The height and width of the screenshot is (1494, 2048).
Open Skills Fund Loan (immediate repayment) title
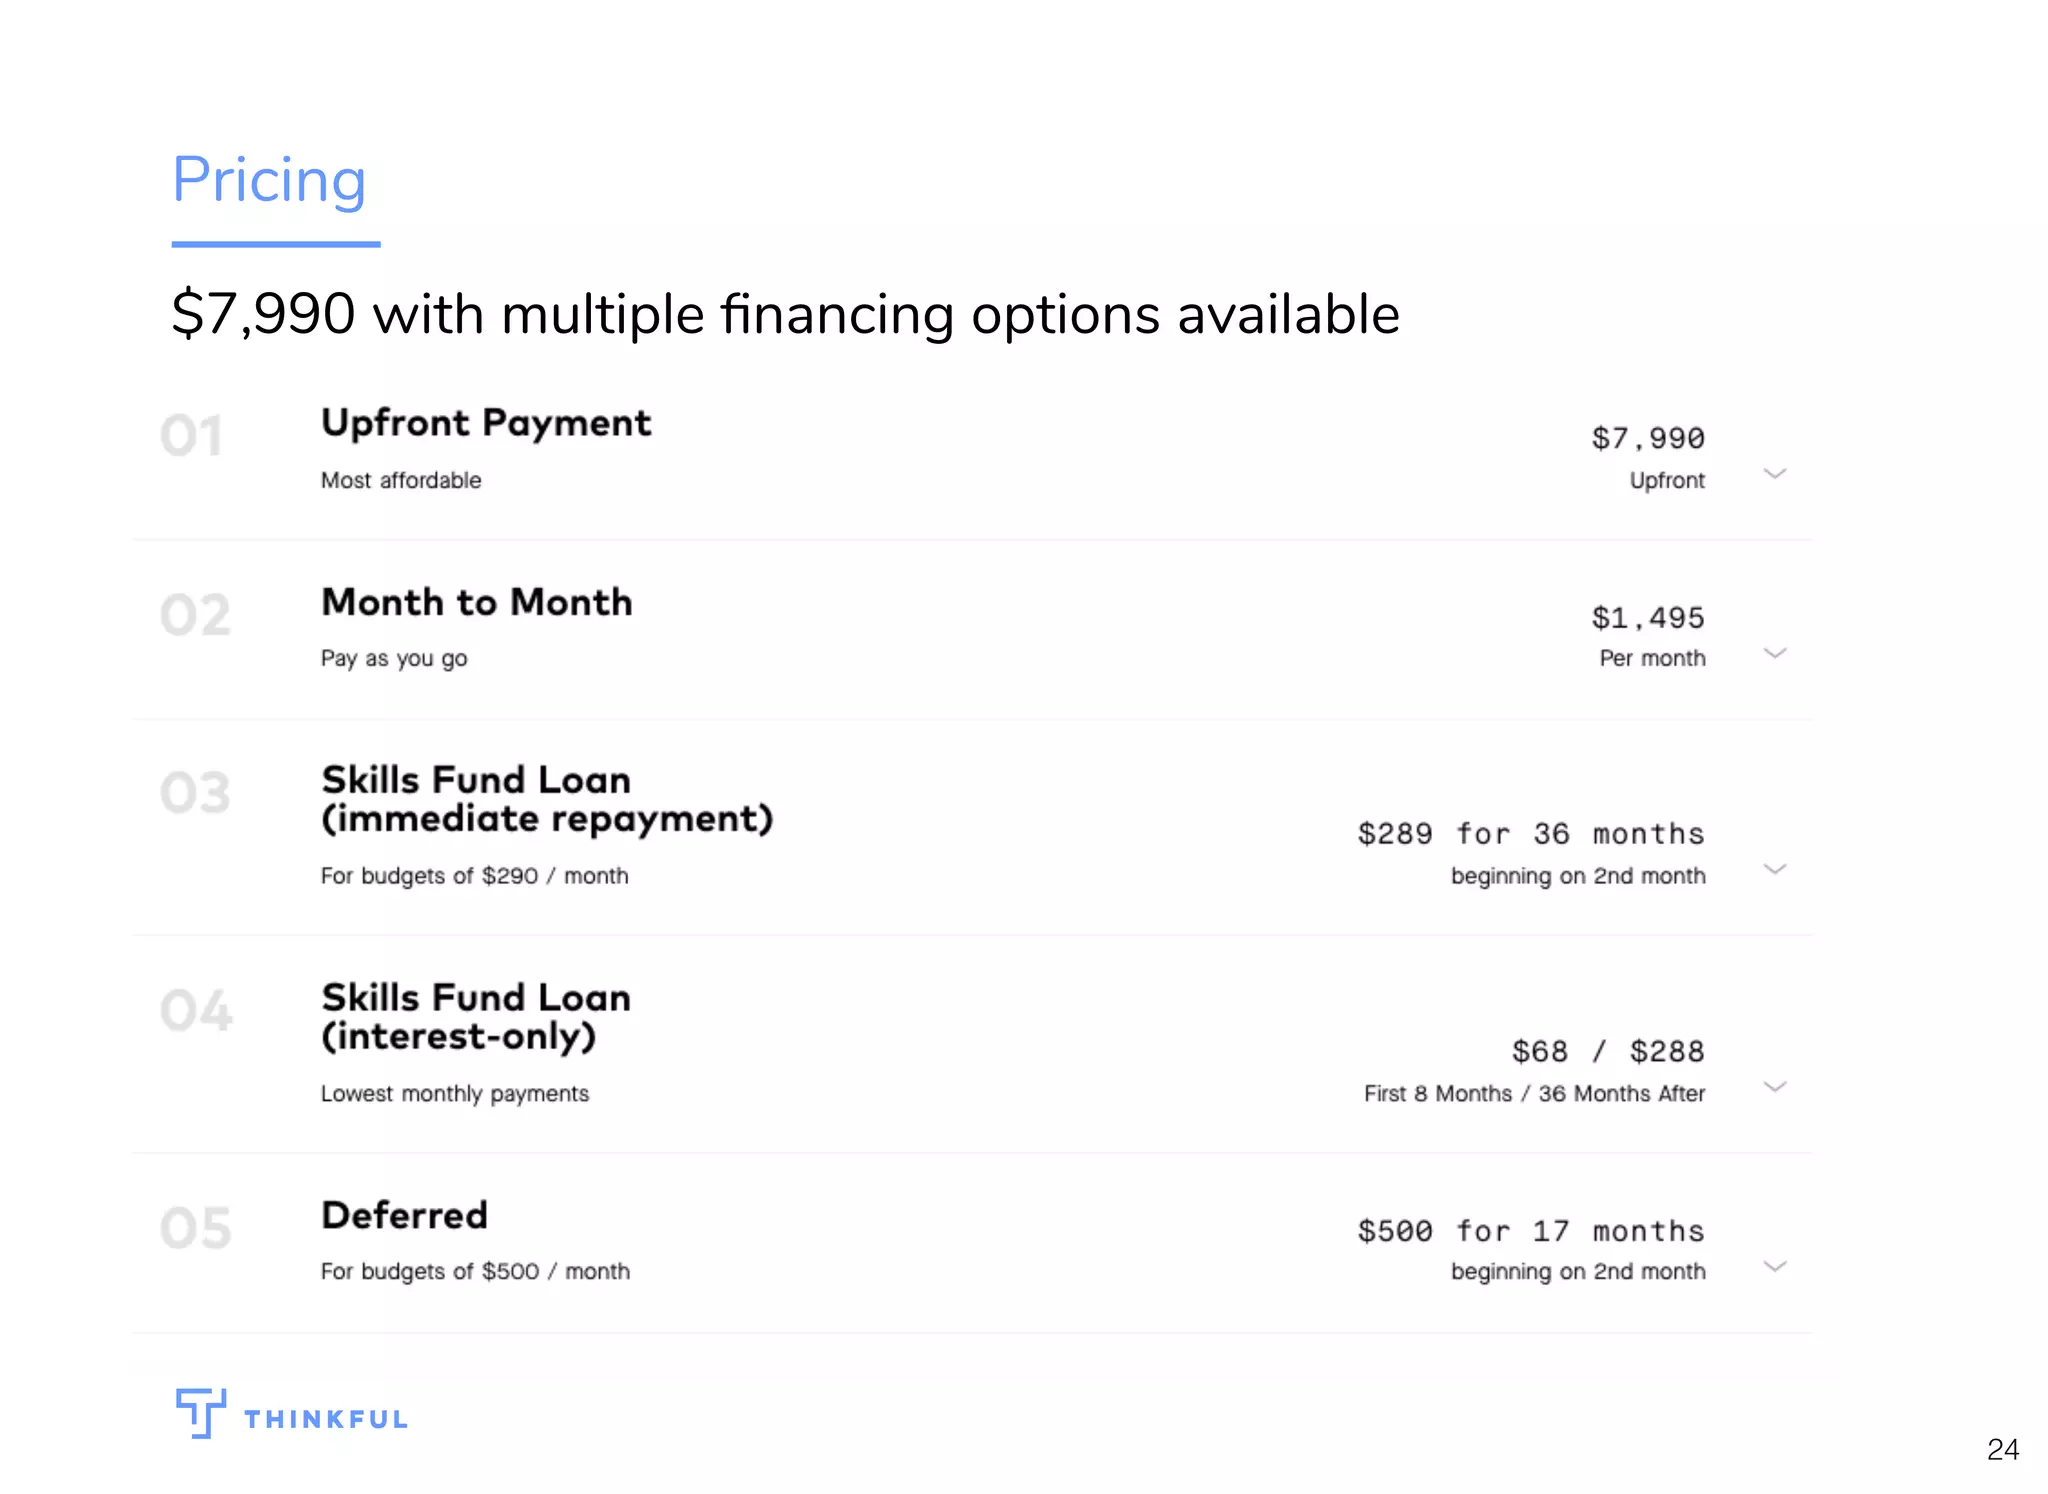547,799
